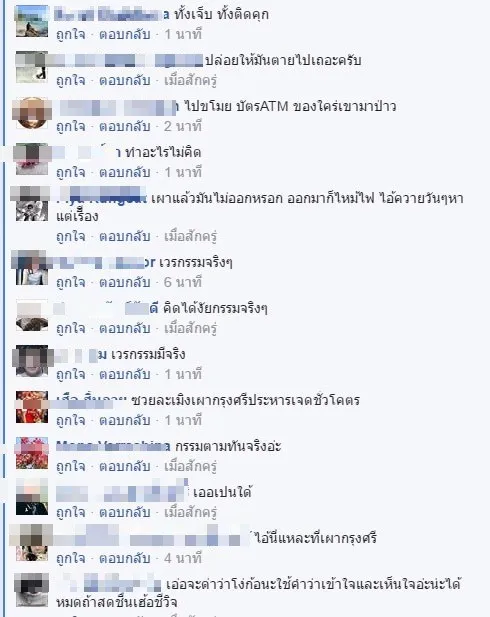The width and height of the screenshot is (490, 617).
Task: Reply to comment starting 'เผาแล้วมันไม่ออกหรอก'
Action: (124, 237)
